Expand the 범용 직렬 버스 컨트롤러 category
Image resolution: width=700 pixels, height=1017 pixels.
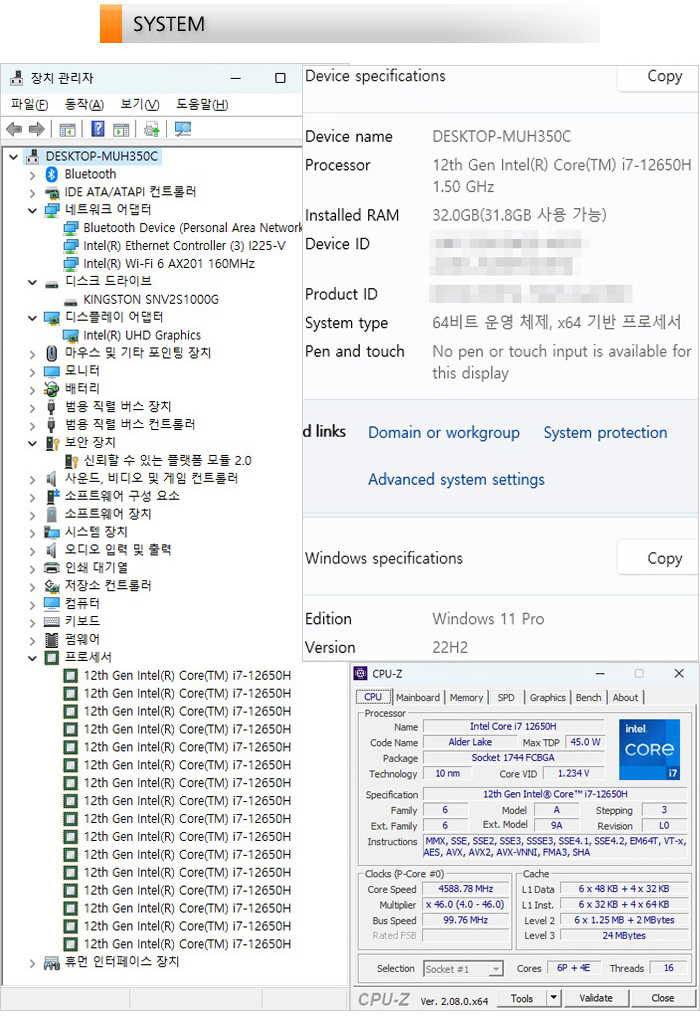pos(32,425)
